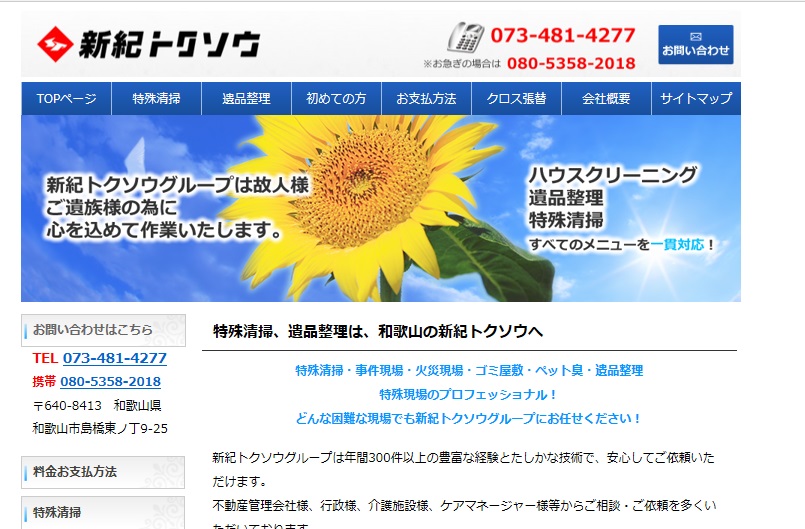Open the 特殊清掃 navigation menu item

click(156, 99)
